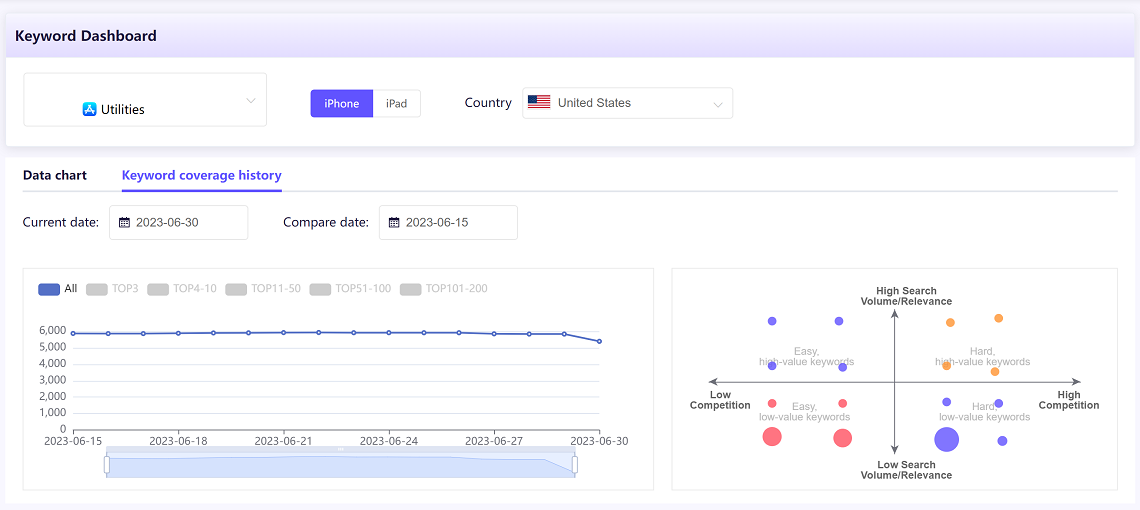Click the largest purple bubble in Hard low-value quadrant
Screen dimensions: 1140x510
pyautogui.click(x=946, y=439)
